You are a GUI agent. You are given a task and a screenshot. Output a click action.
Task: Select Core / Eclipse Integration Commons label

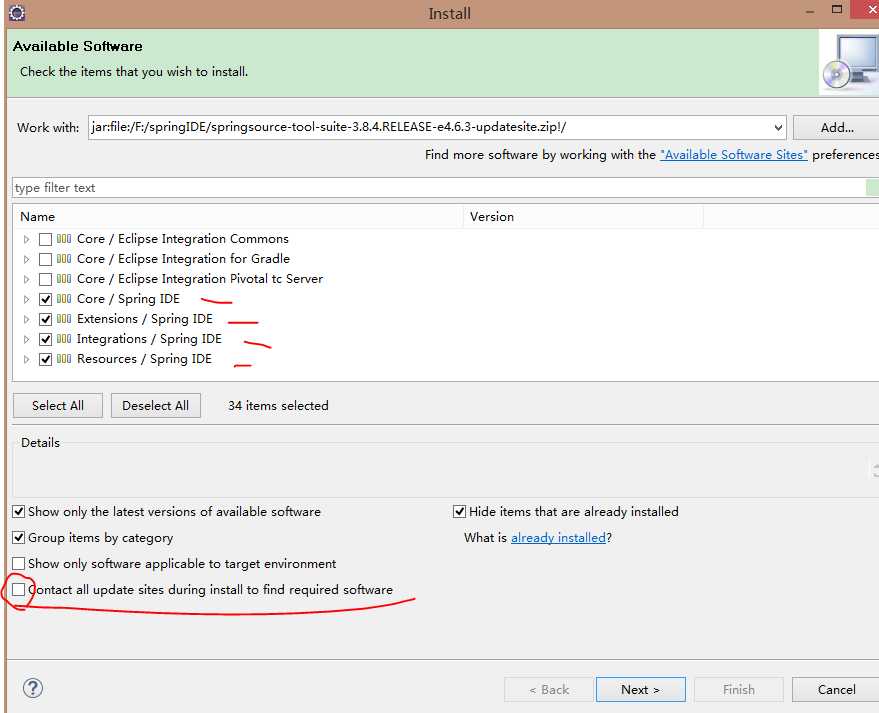coord(183,239)
